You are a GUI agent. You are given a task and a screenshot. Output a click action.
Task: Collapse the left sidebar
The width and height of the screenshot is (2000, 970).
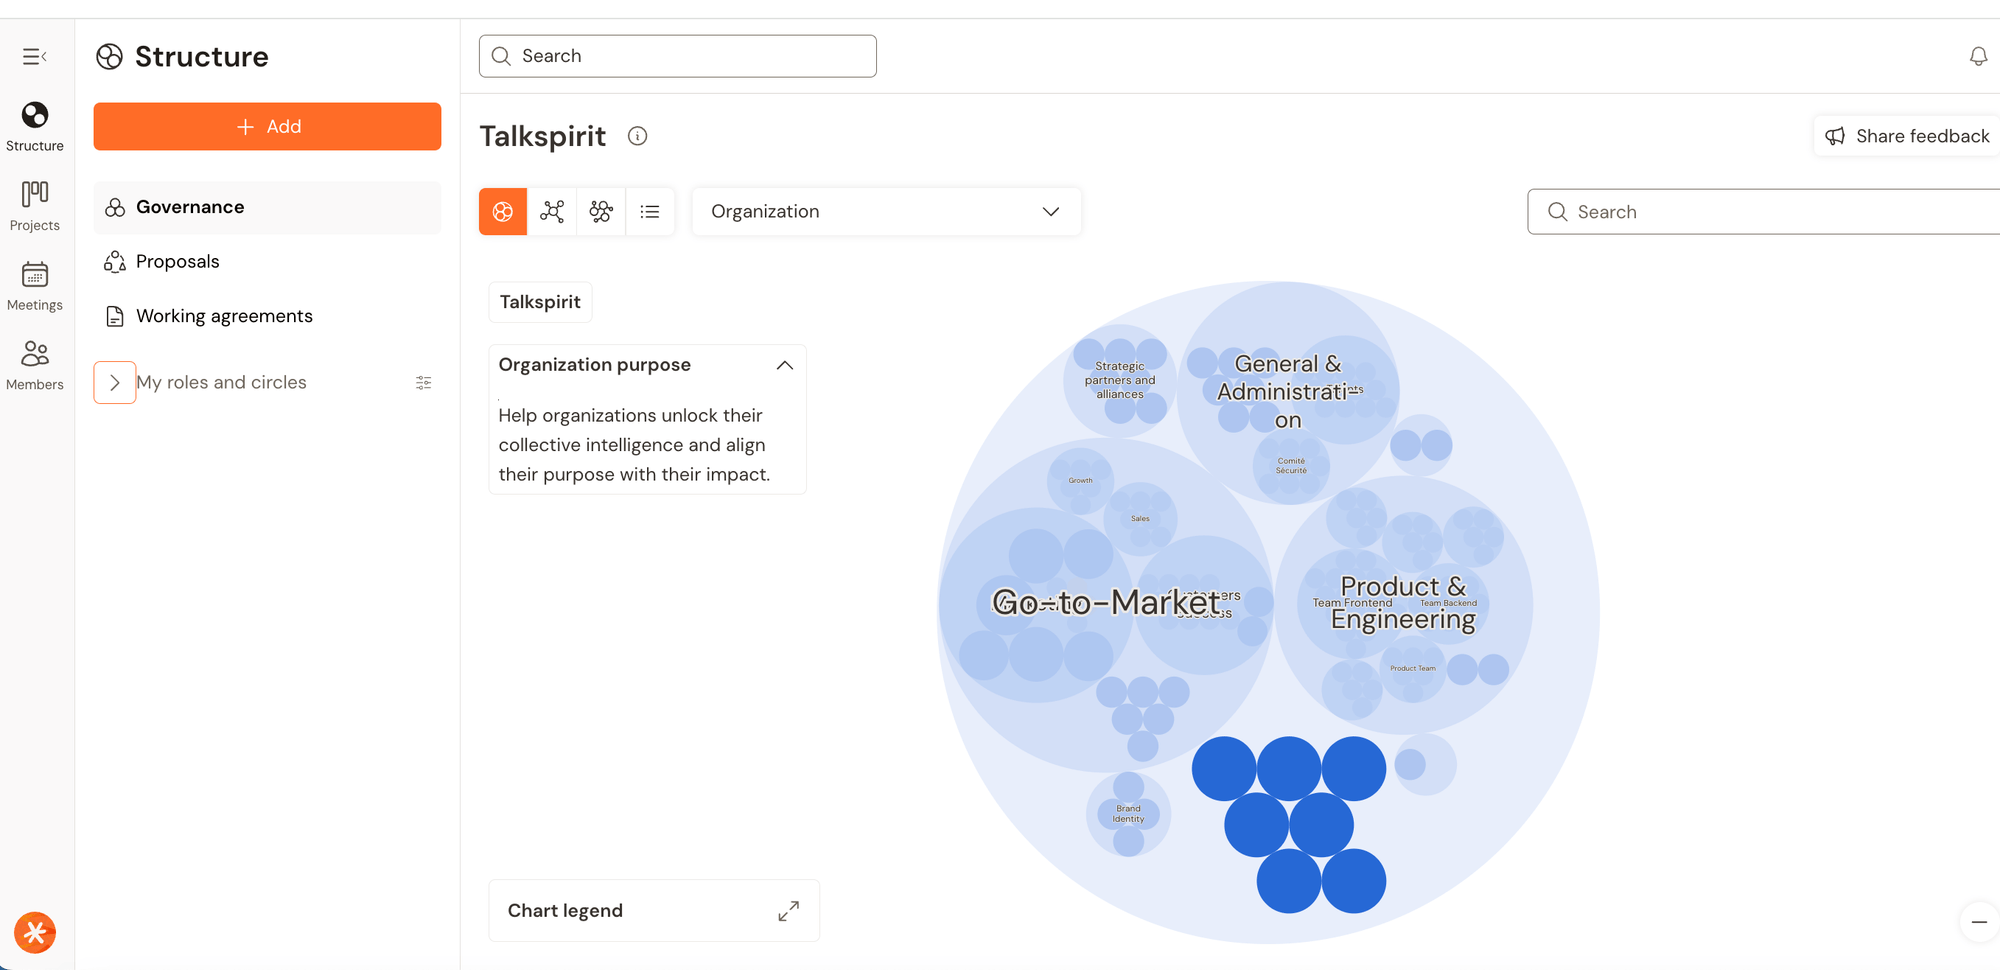(x=36, y=56)
